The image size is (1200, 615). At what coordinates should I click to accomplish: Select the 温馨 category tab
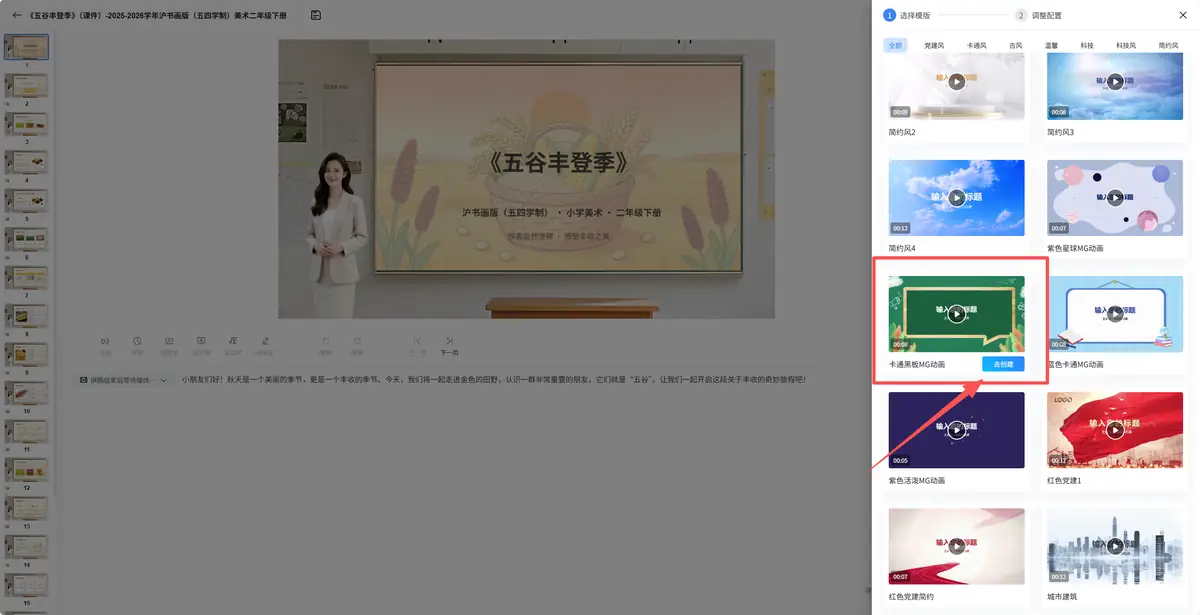pos(1052,46)
